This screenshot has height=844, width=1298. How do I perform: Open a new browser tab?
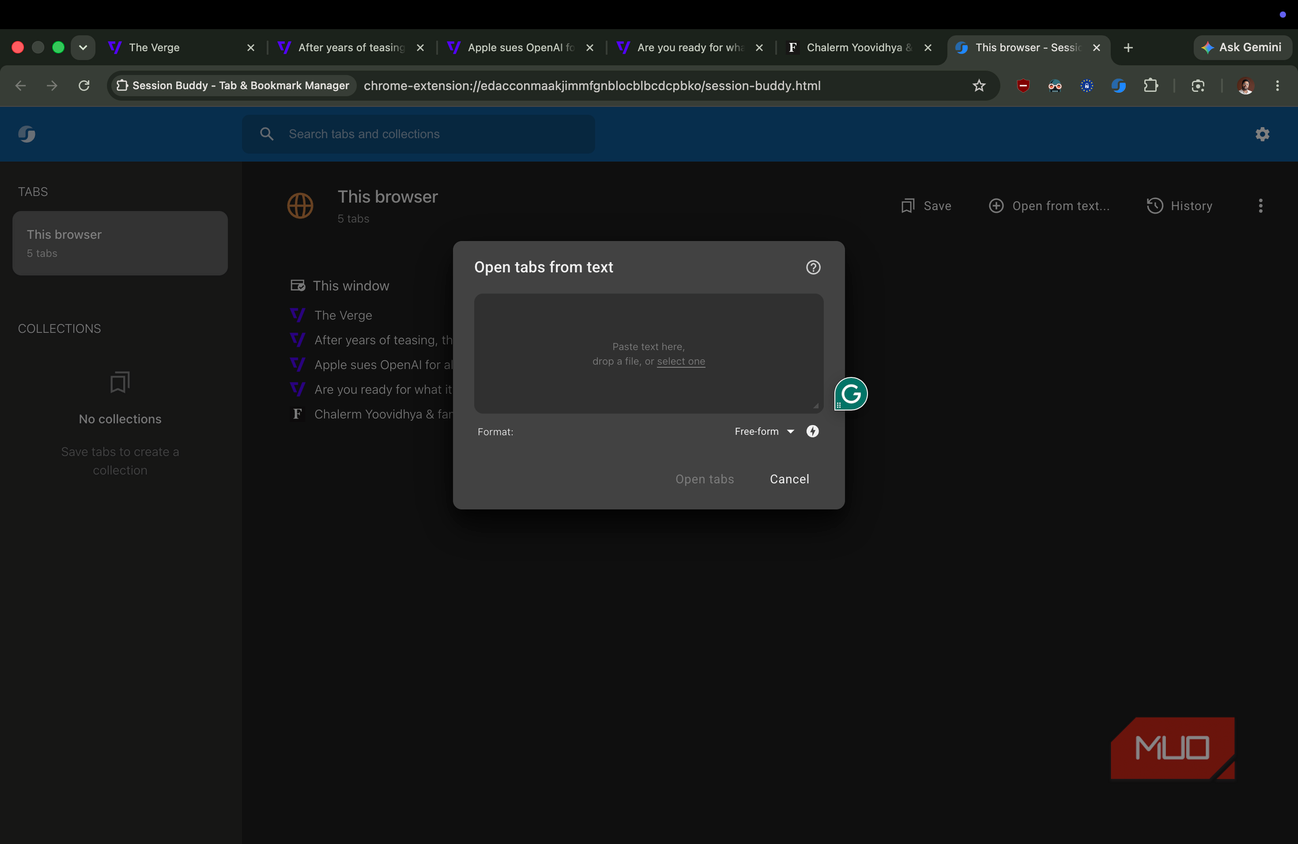coord(1128,47)
